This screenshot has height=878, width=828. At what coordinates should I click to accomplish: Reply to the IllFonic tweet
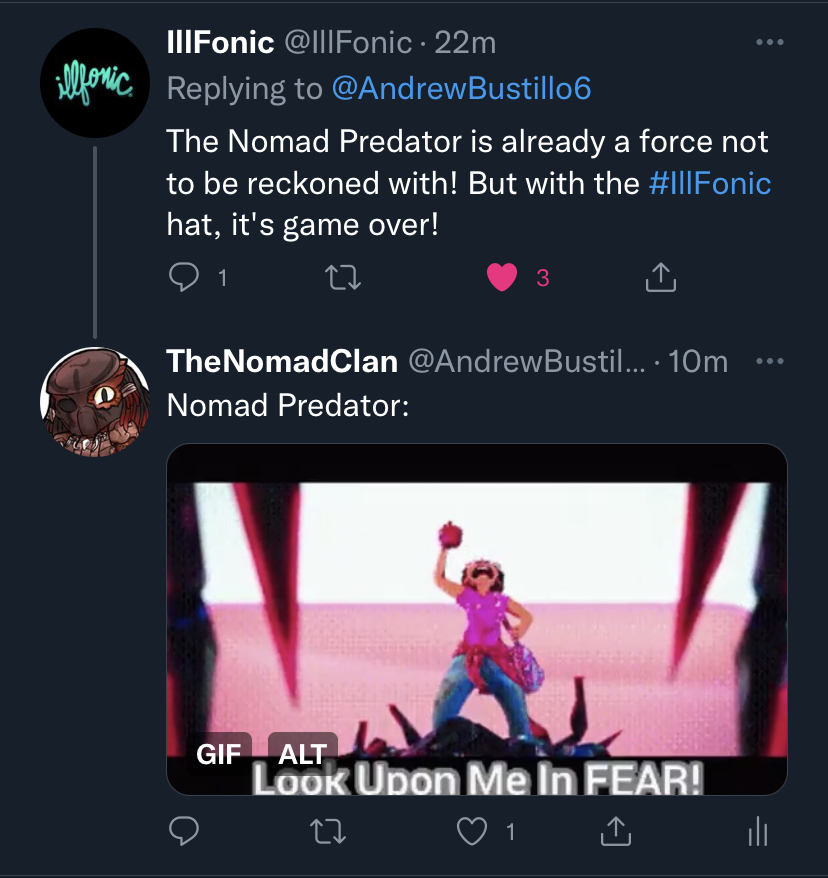(184, 278)
